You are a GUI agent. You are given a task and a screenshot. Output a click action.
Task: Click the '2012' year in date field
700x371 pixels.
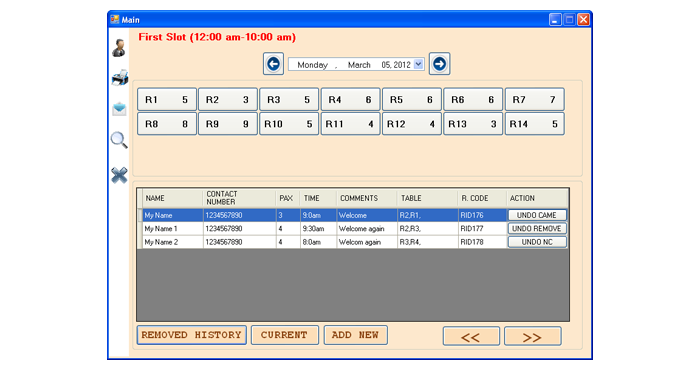pos(402,65)
